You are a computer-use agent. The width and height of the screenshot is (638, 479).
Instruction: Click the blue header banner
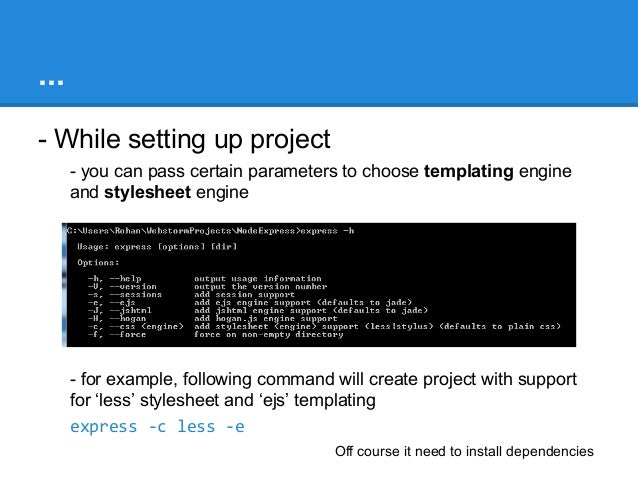[319, 53]
